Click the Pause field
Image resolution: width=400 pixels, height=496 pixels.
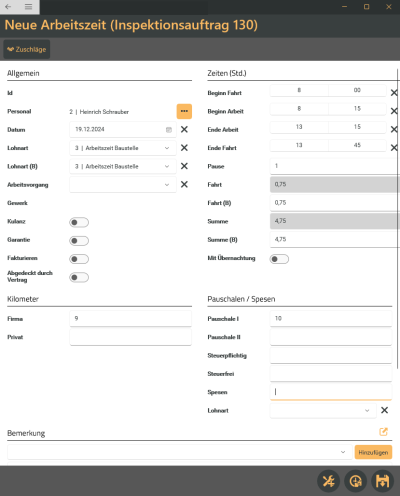334,166
